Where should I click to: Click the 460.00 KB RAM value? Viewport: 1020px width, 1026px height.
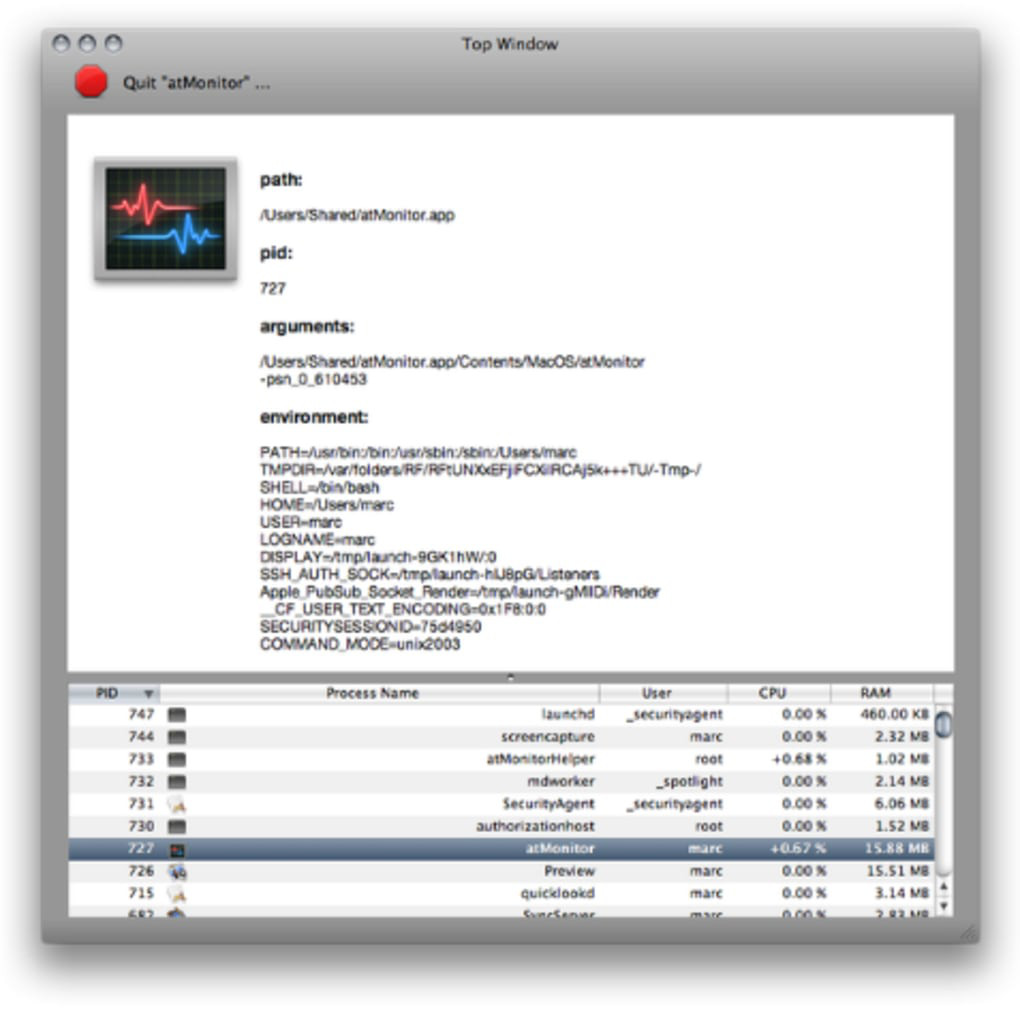(x=894, y=714)
